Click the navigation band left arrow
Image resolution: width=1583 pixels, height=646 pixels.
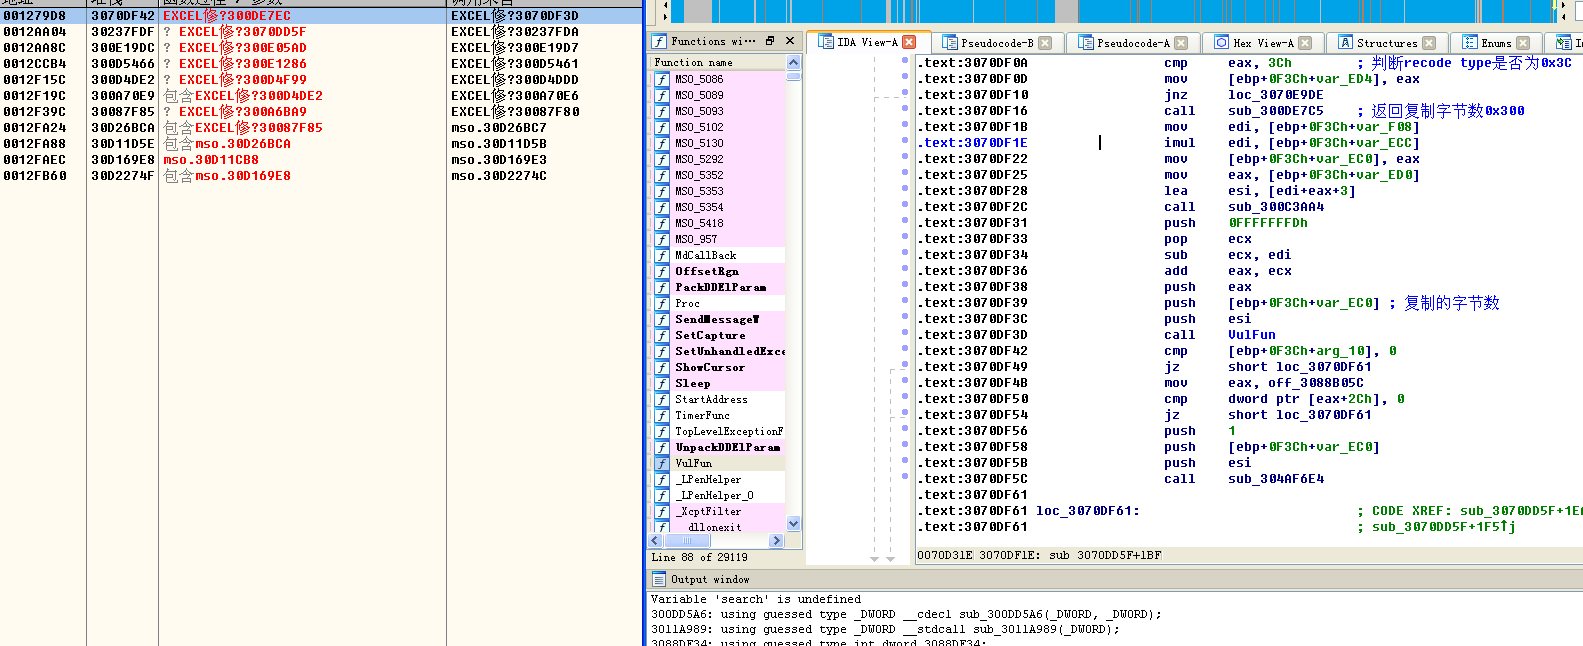click(664, 7)
